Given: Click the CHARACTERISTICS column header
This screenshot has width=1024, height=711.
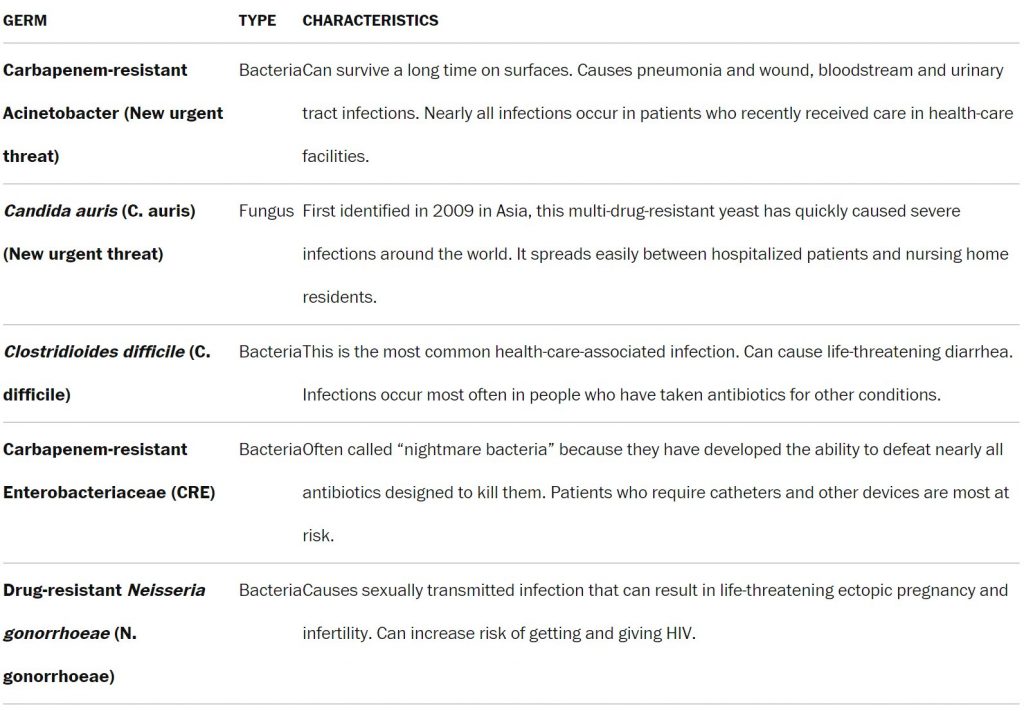Looking at the screenshot, I should click(370, 20).
